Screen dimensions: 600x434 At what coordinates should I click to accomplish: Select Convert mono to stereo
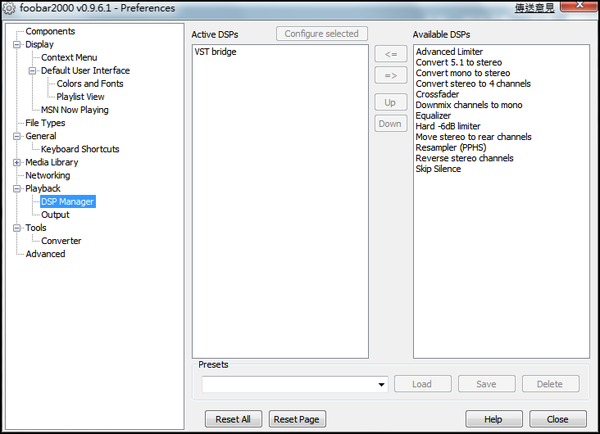tap(463, 73)
